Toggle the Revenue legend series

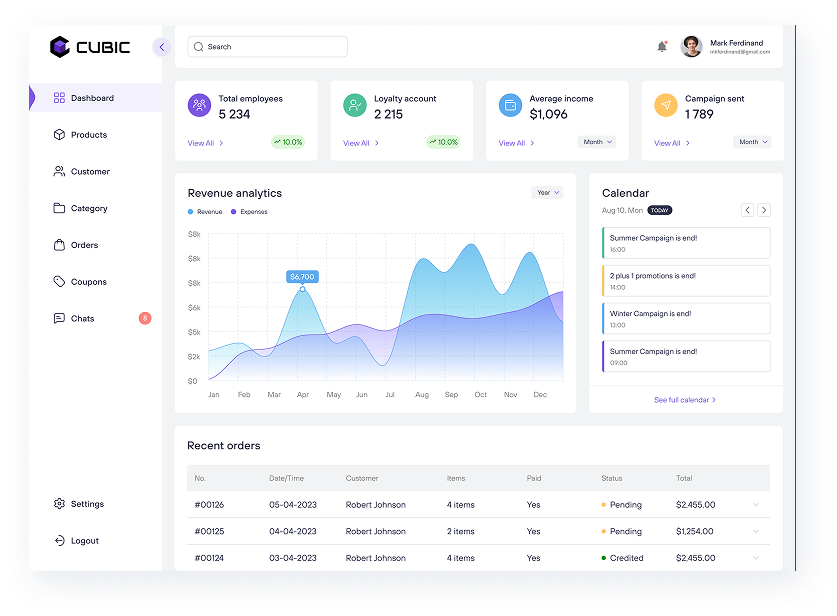205,212
